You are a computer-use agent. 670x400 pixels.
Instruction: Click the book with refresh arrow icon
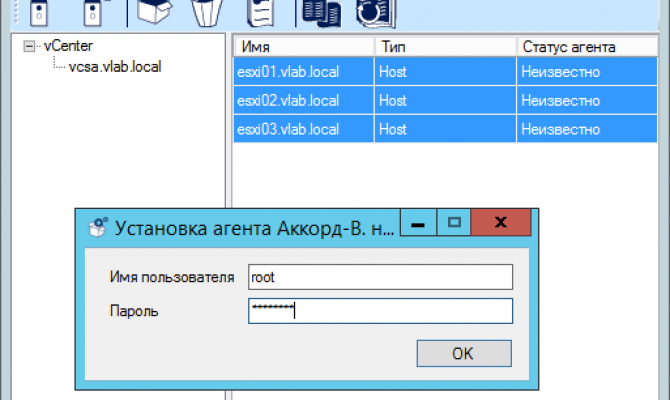[x=376, y=13]
